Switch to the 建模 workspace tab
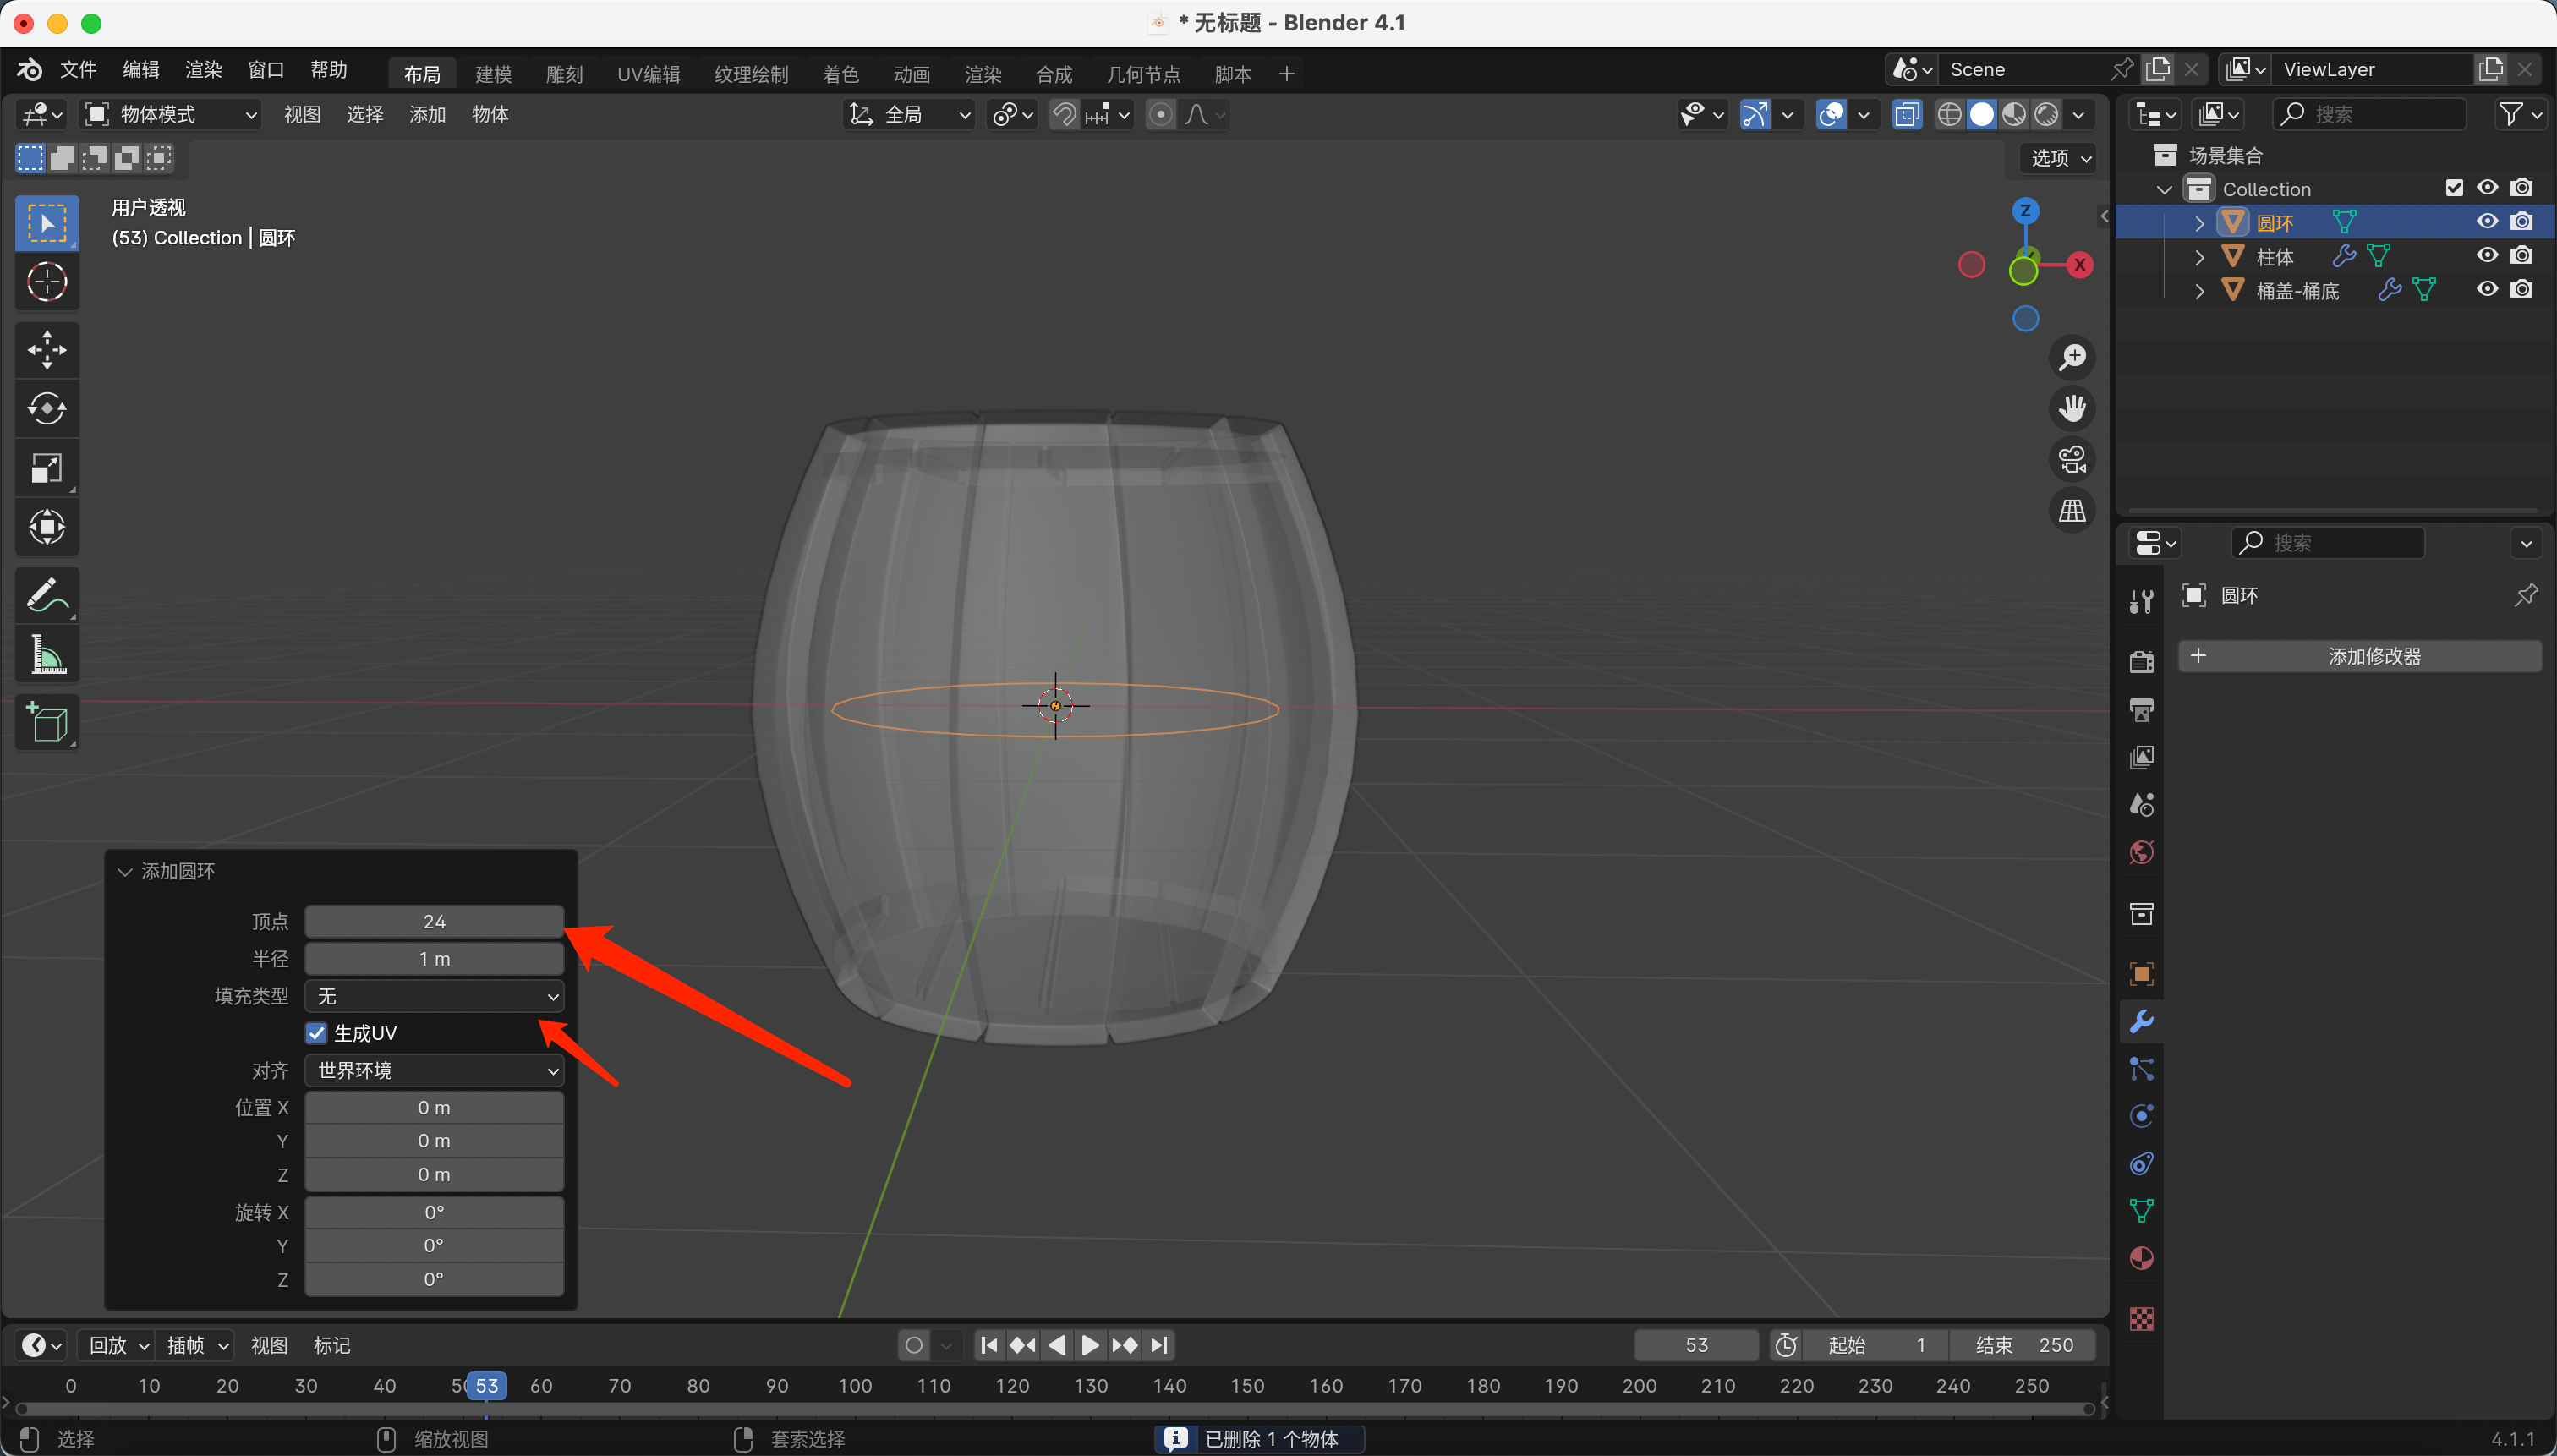The height and width of the screenshot is (1456, 2557). [493, 74]
